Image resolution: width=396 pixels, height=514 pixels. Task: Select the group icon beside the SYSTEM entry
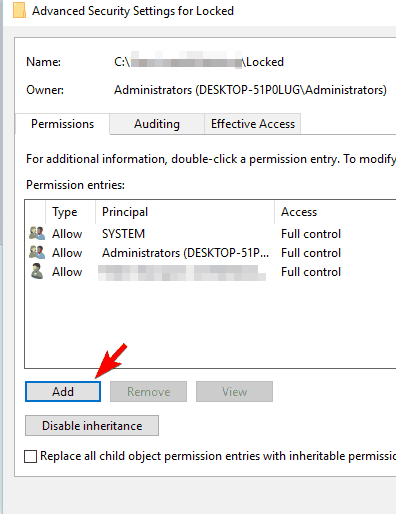pyautogui.click(x=37, y=233)
